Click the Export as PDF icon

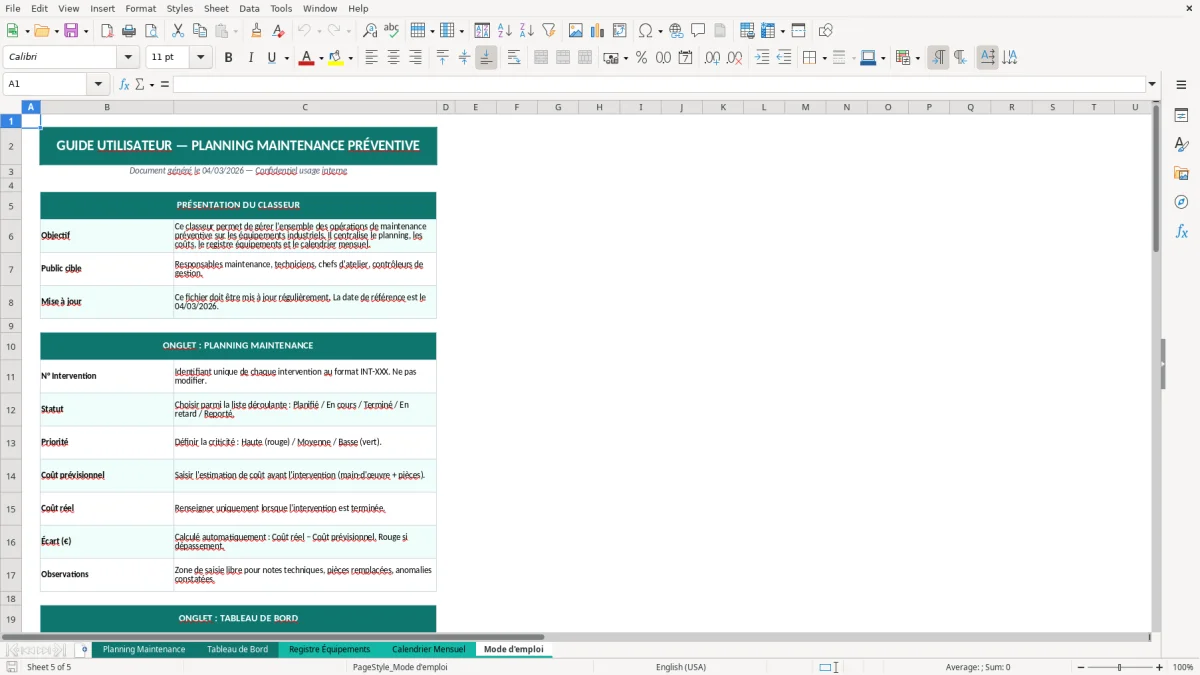tap(107, 31)
